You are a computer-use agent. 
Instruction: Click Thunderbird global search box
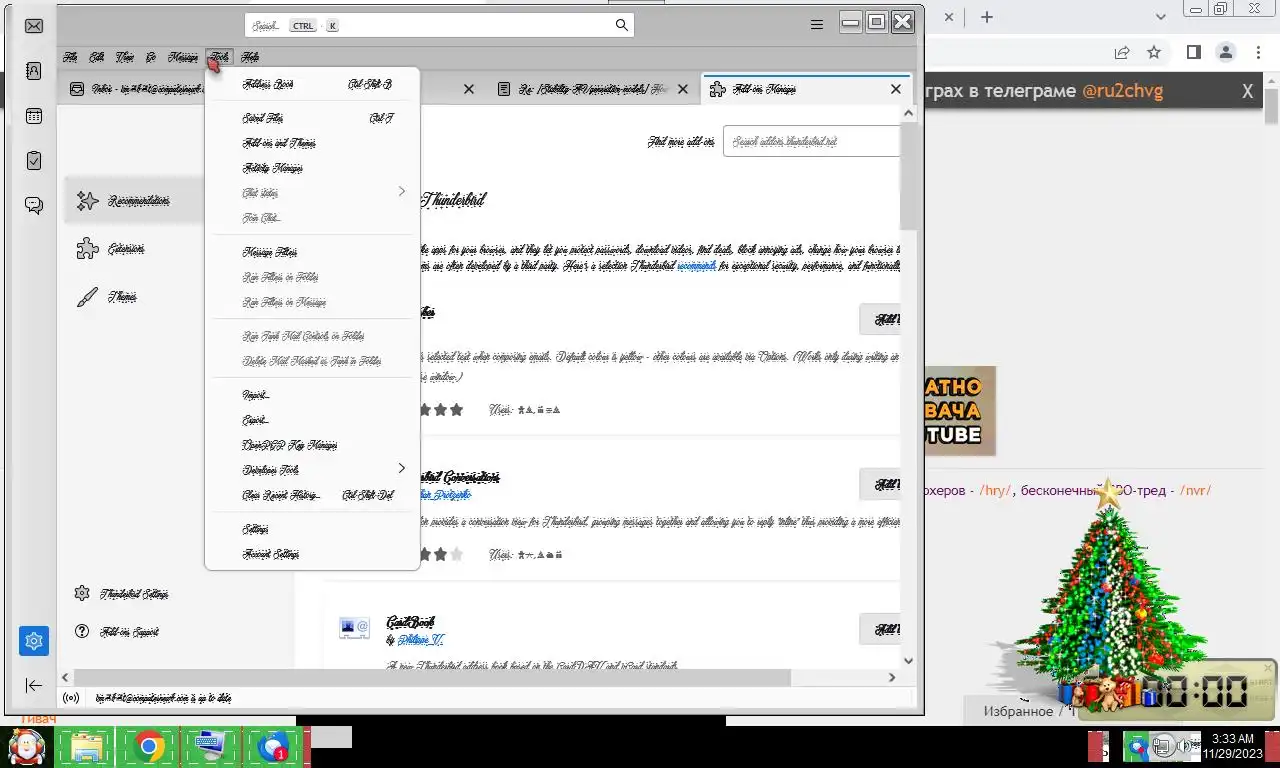[x=439, y=25]
